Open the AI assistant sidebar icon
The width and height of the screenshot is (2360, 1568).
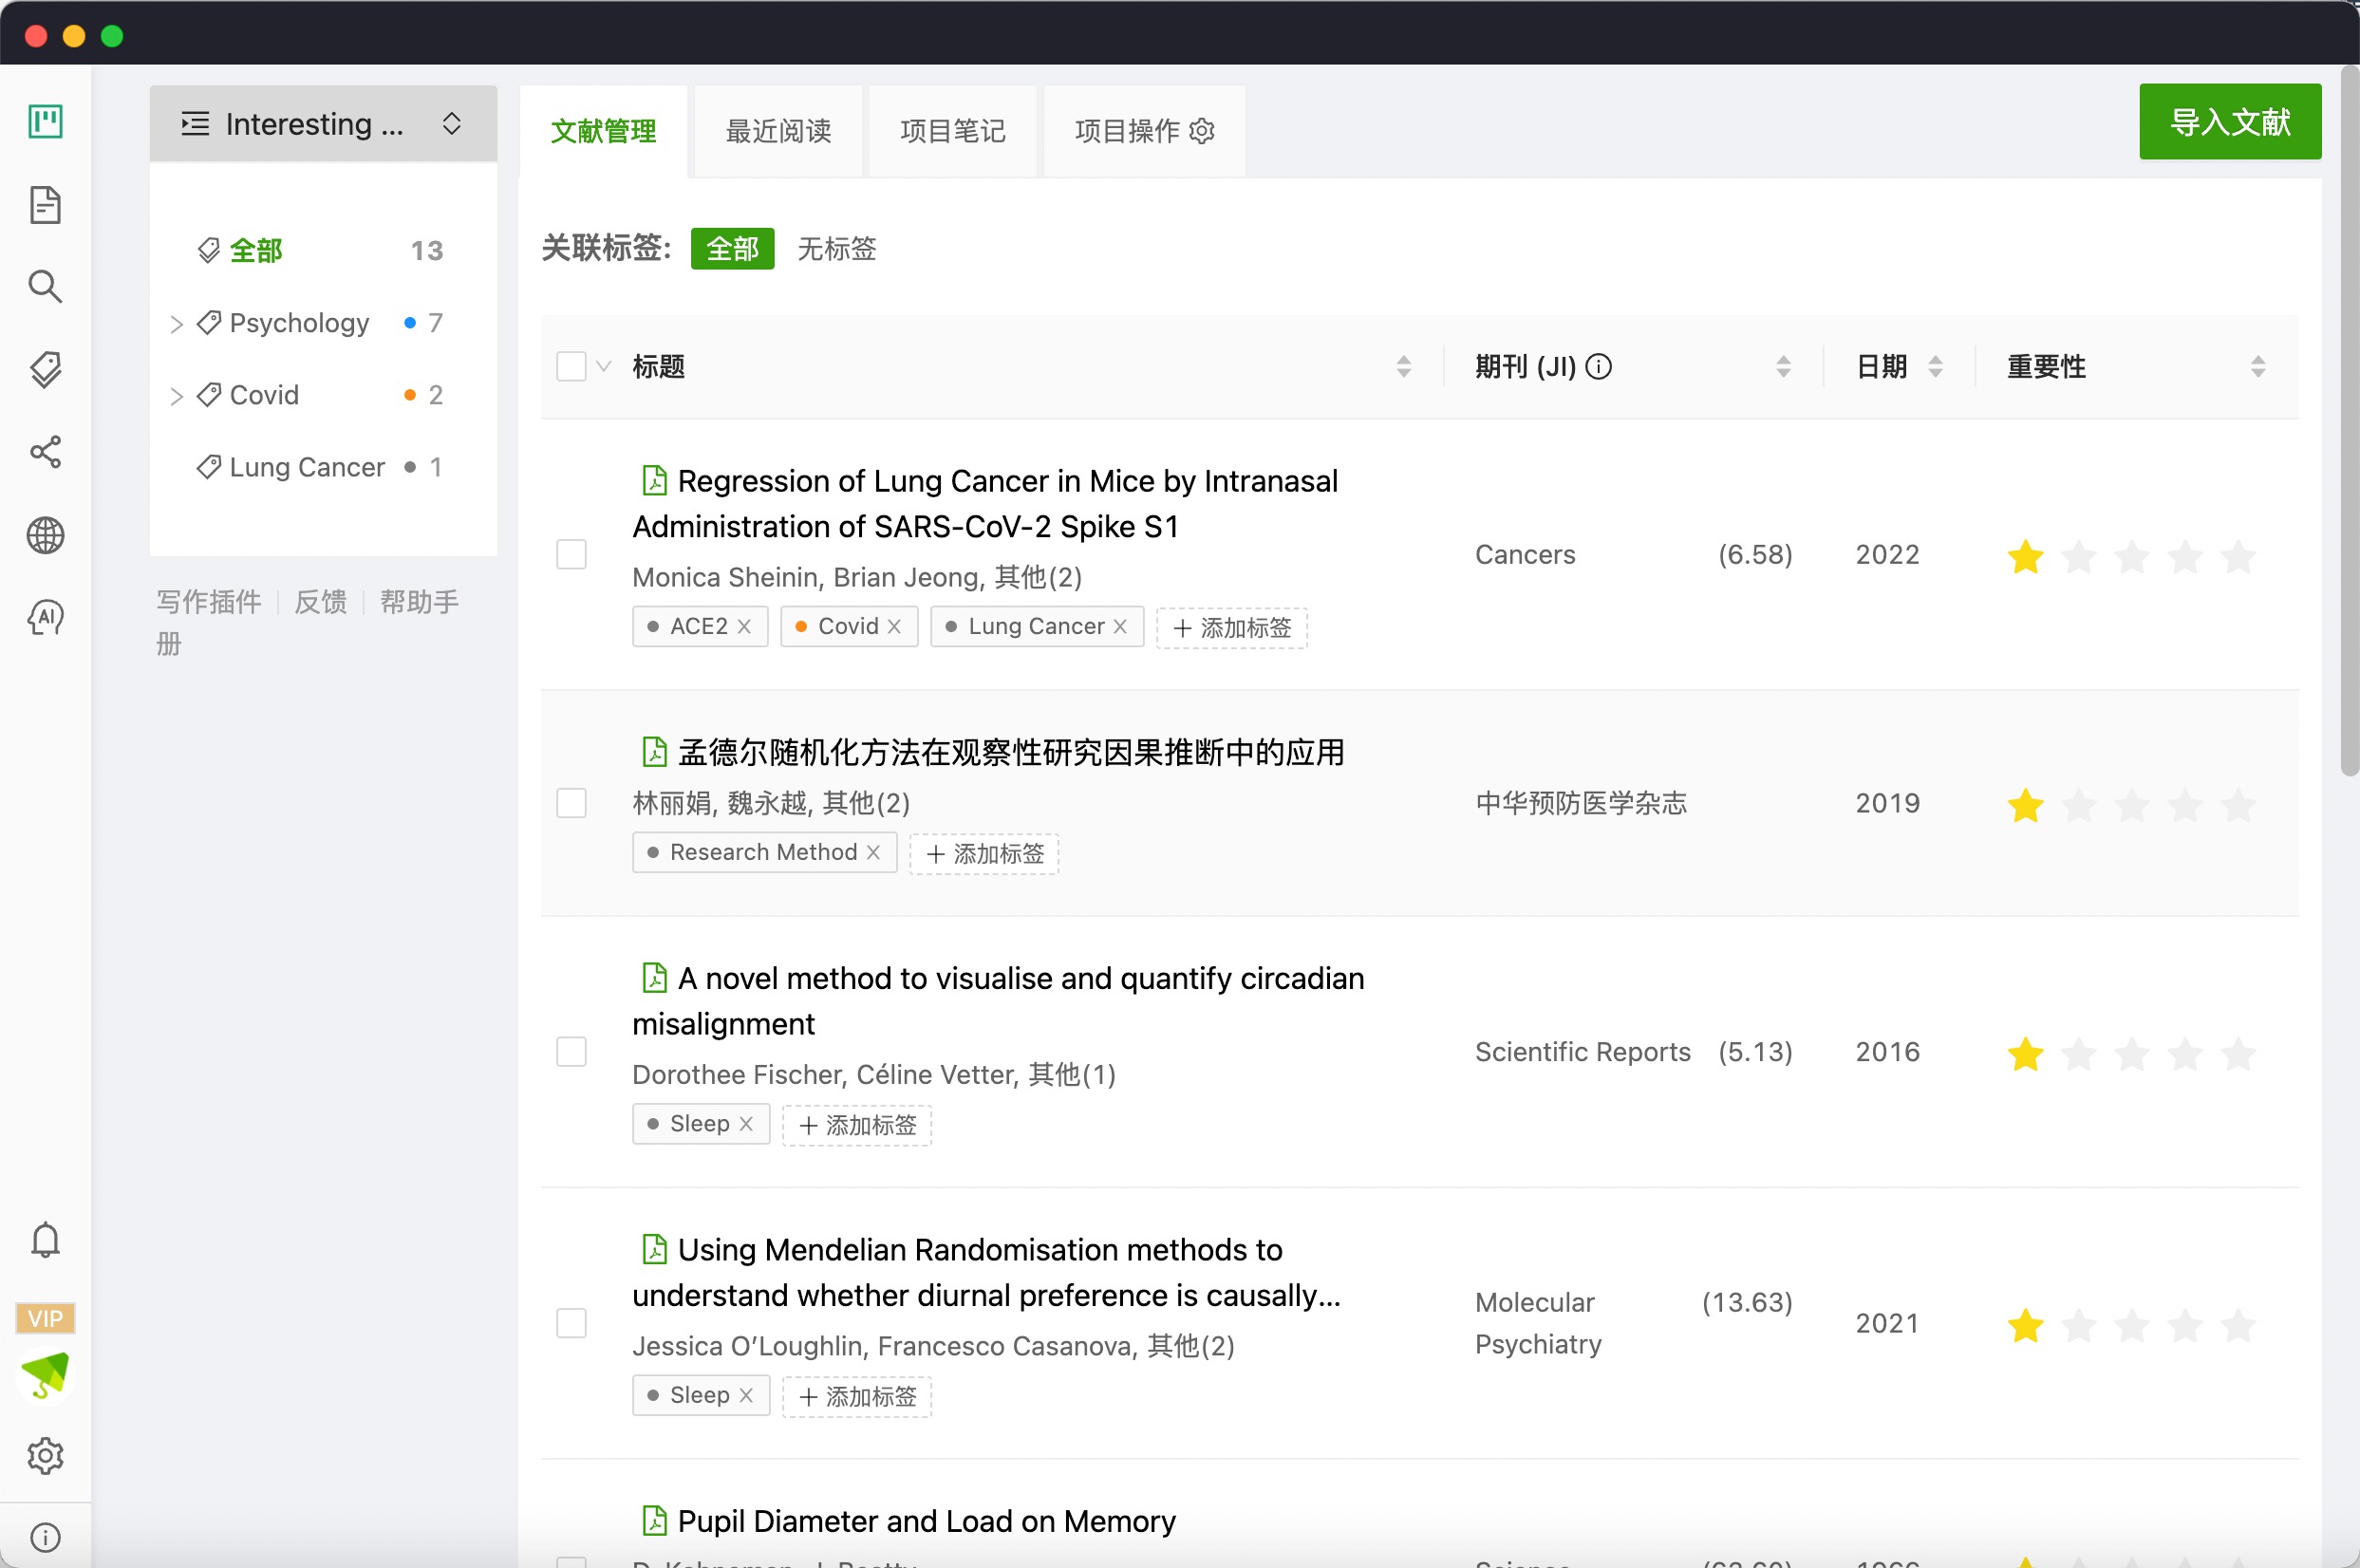coord(45,617)
